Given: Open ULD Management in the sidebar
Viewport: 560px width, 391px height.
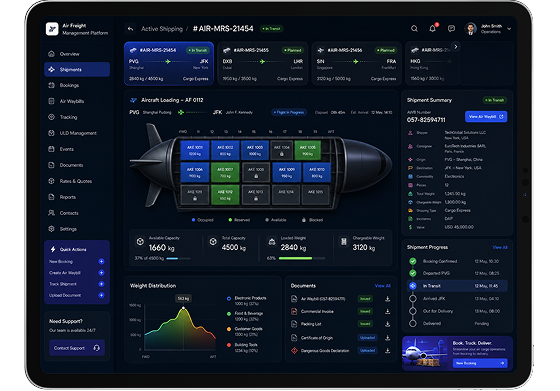Looking at the screenshot, I should 77,133.
